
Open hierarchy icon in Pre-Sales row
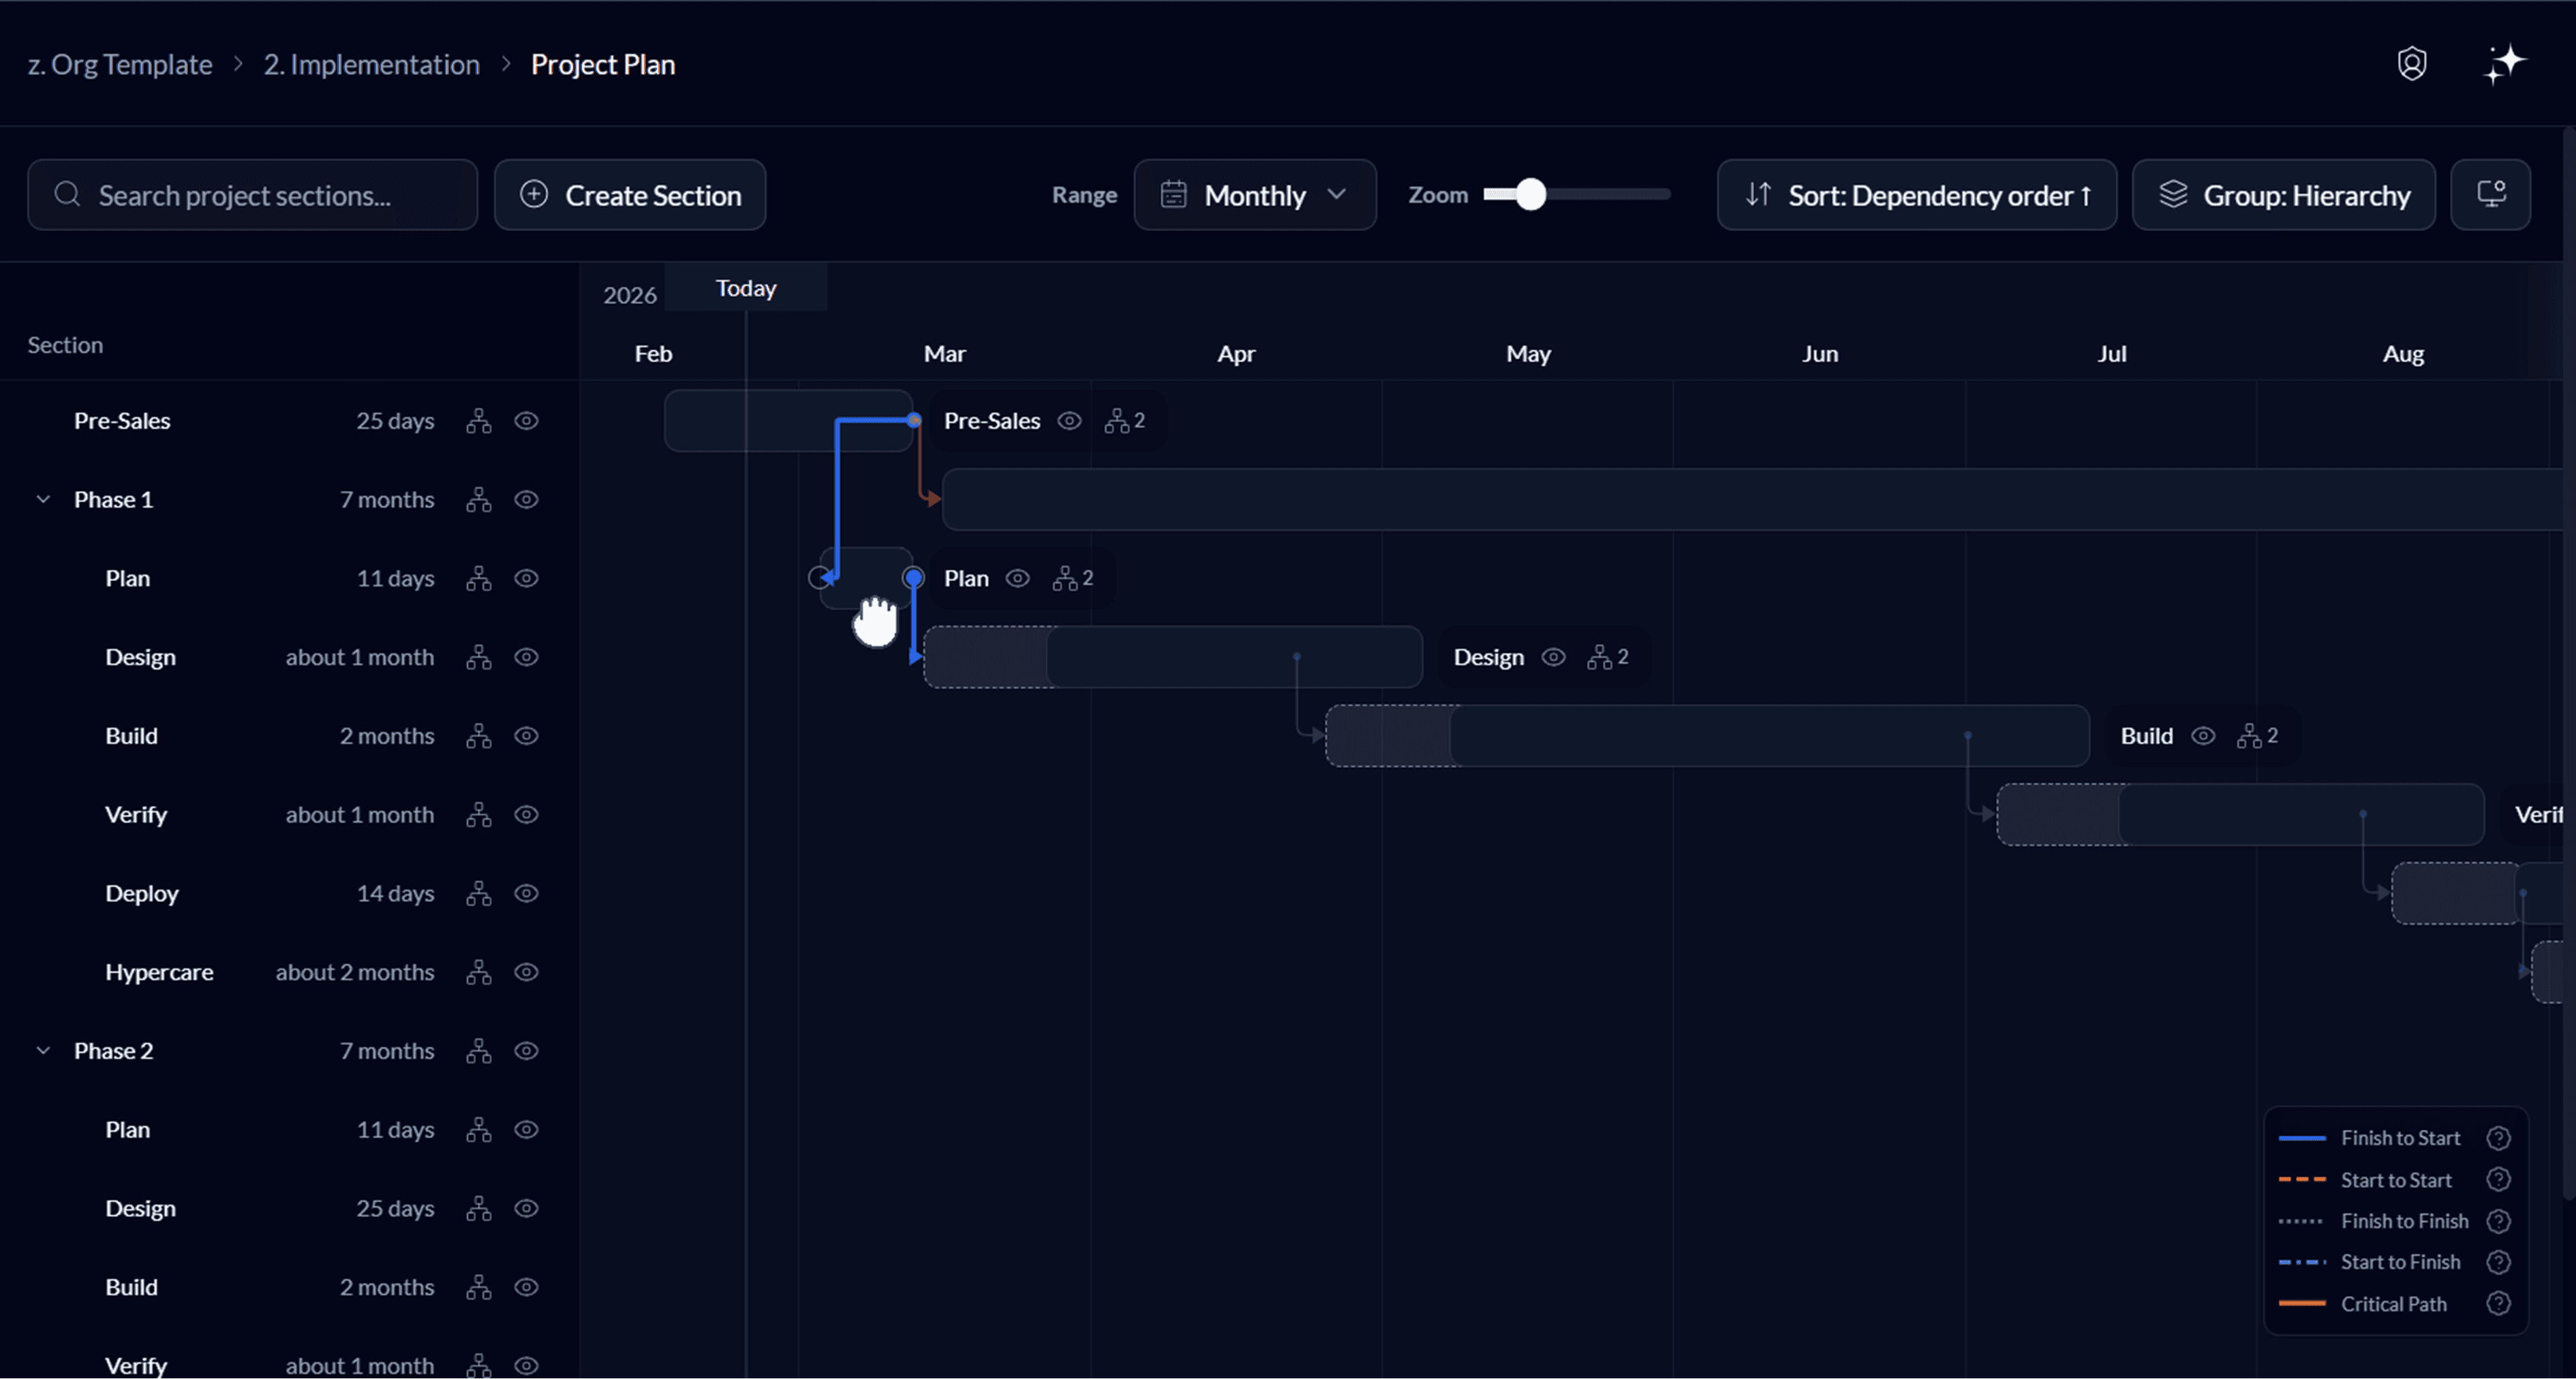pyautogui.click(x=479, y=421)
